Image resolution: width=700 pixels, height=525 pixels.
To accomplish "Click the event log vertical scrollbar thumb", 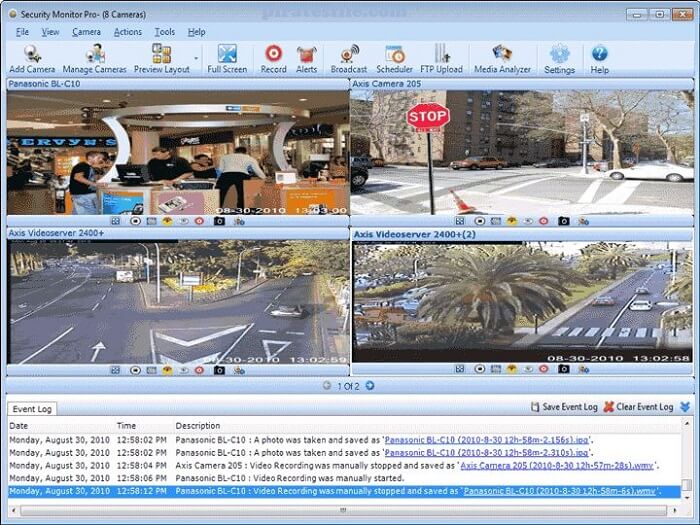I will (687, 484).
